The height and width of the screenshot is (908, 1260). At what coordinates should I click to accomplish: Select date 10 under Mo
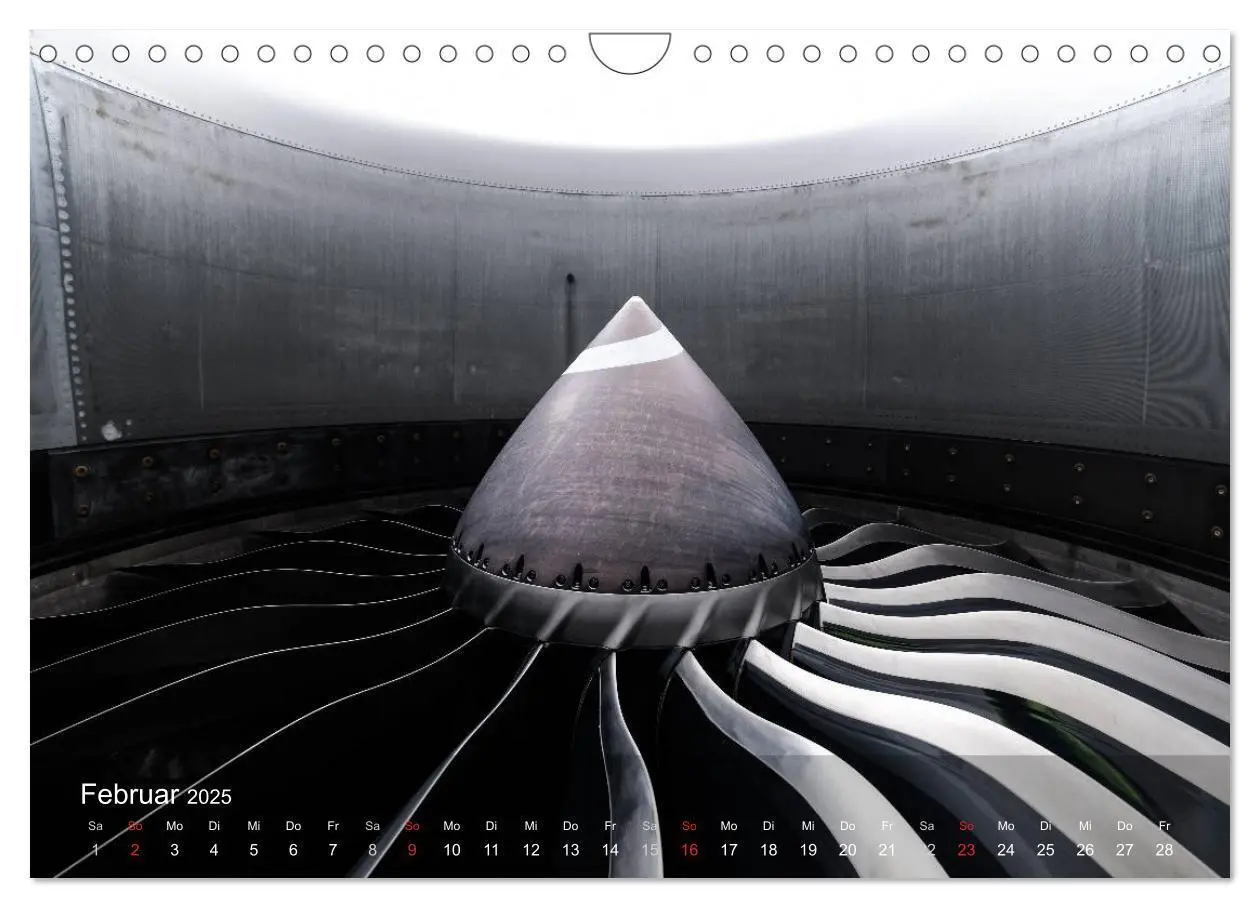click(x=452, y=850)
